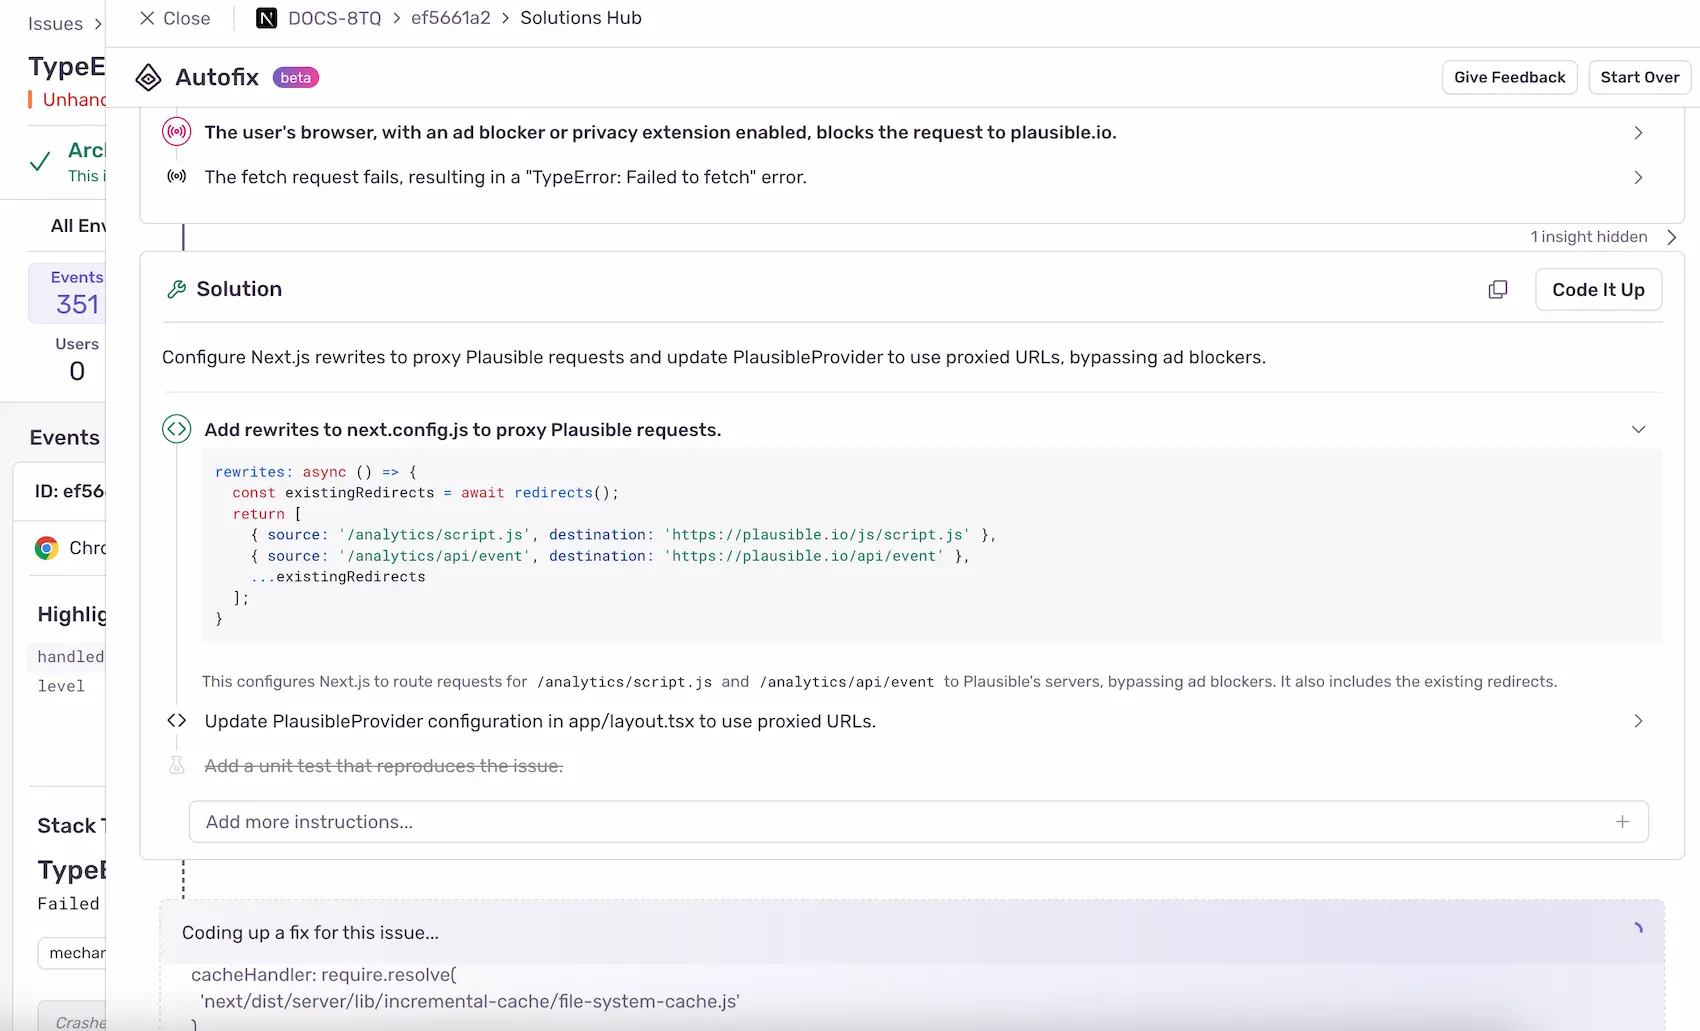This screenshot has width=1700, height=1031.
Task: Click the Autofix diamond logo icon
Action: click(x=148, y=77)
